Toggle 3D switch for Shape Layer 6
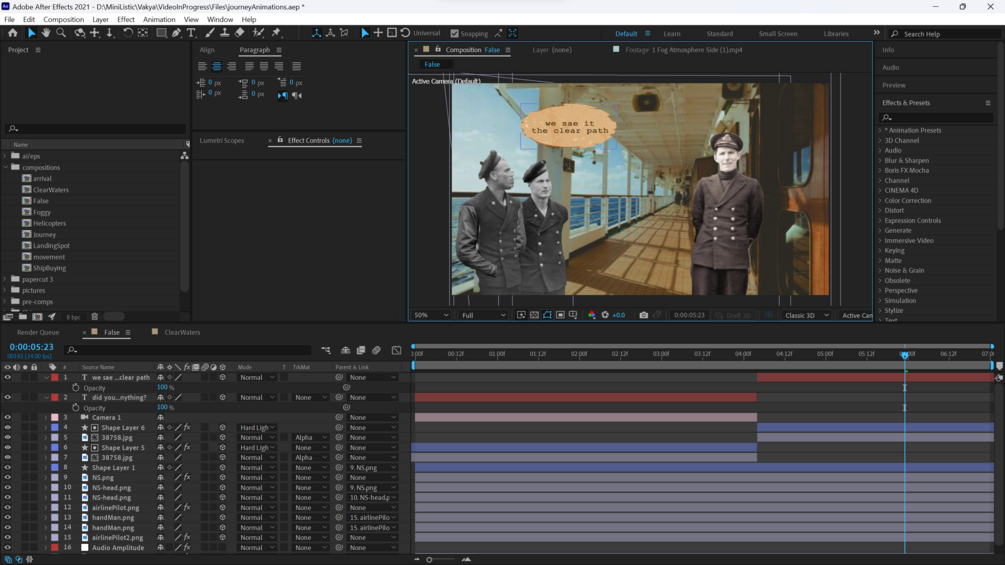Screen dimensions: 1005x565 [x=222, y=427]
